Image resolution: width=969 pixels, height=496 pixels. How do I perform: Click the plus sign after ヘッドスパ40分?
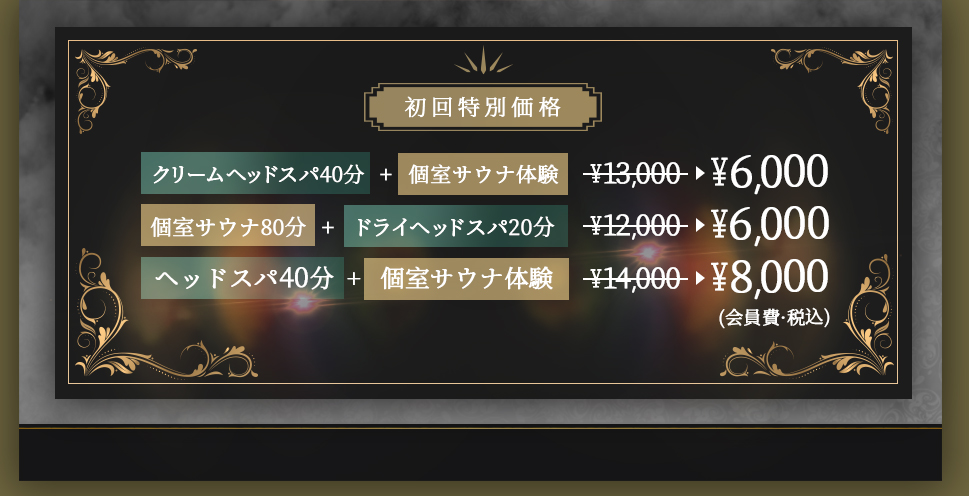tap(353, 279)
